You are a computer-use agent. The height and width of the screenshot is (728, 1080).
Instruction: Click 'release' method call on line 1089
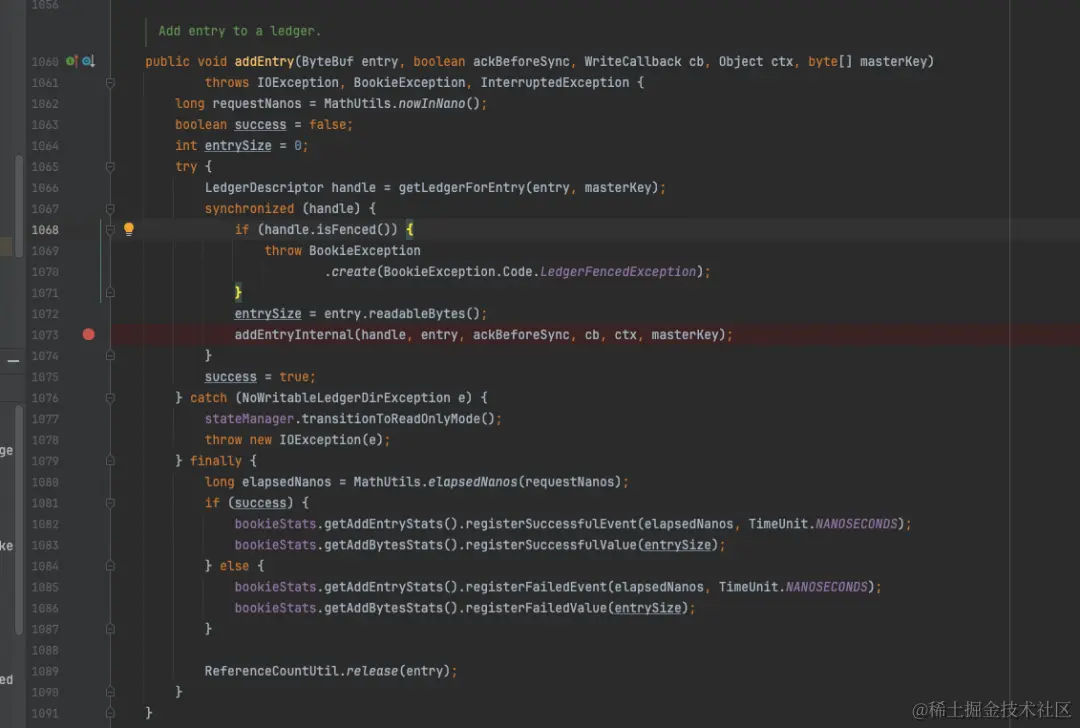click(372, 671)
